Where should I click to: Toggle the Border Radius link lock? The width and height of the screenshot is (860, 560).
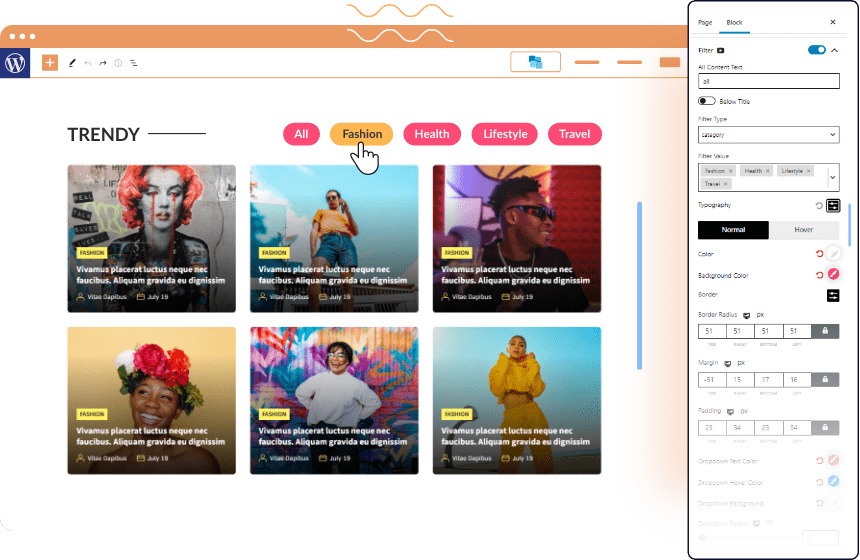click(x=825, y=331)
